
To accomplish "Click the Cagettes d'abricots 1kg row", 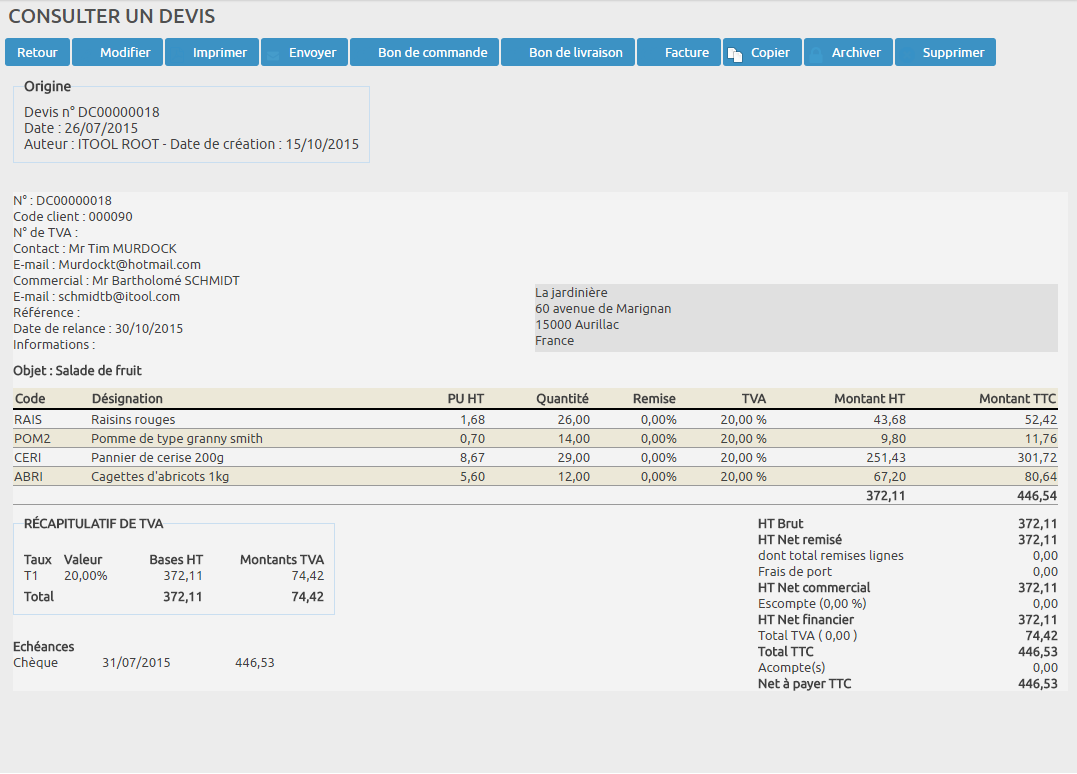I will pos(159,477).
